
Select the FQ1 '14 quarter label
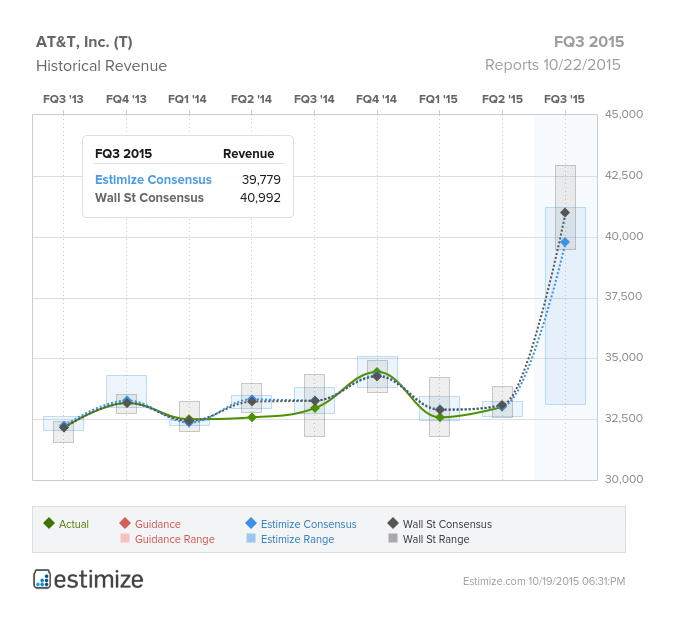point(187,99)
